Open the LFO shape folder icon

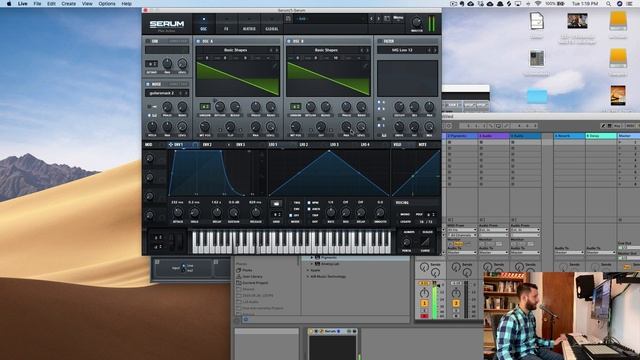click(x=276, y=203)
